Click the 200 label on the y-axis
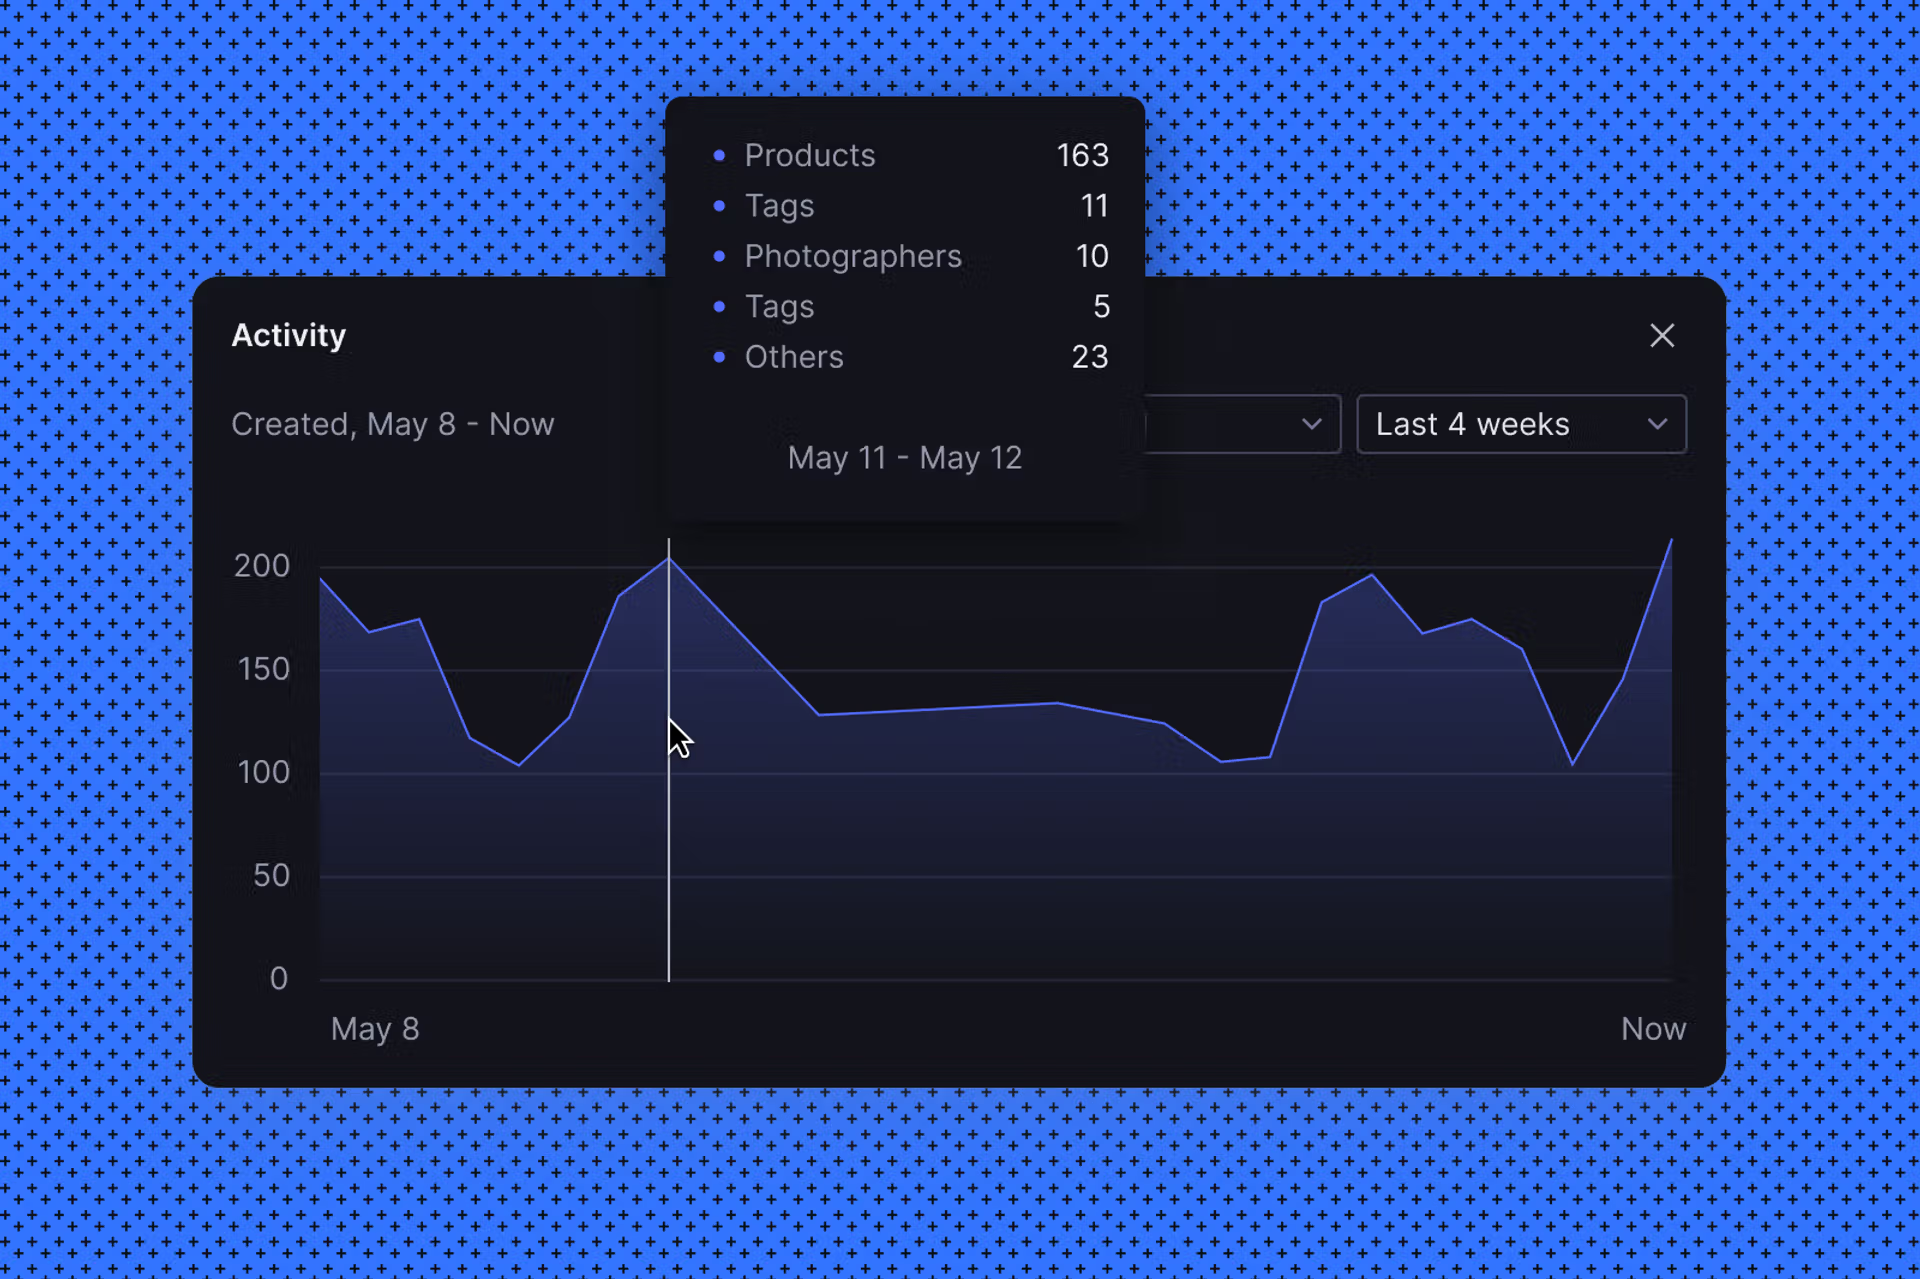The width and height of the screenshot is (1920, 1279). [x=262, y=566]
